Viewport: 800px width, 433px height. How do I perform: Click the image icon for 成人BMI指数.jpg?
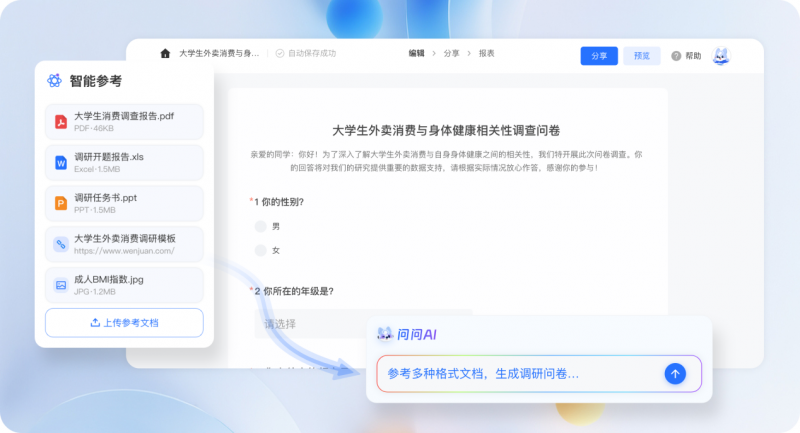tap(61, 285)
